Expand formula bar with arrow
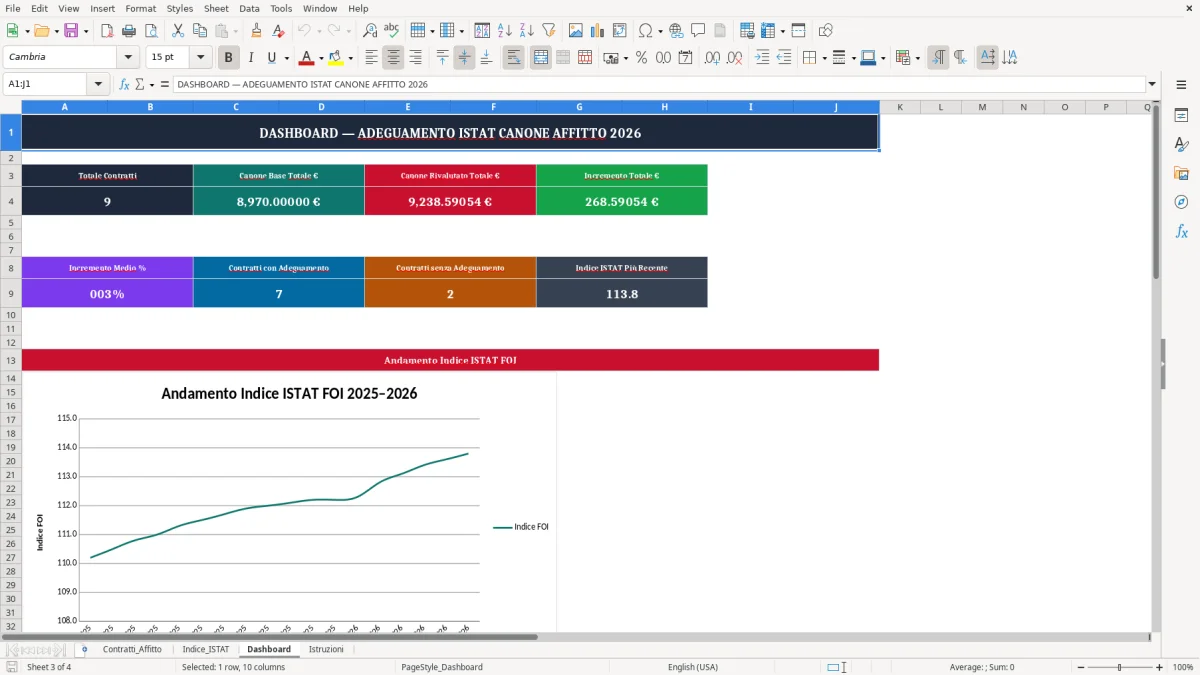This screenshot has width=1200, height=675. (x=1152, y=84)
